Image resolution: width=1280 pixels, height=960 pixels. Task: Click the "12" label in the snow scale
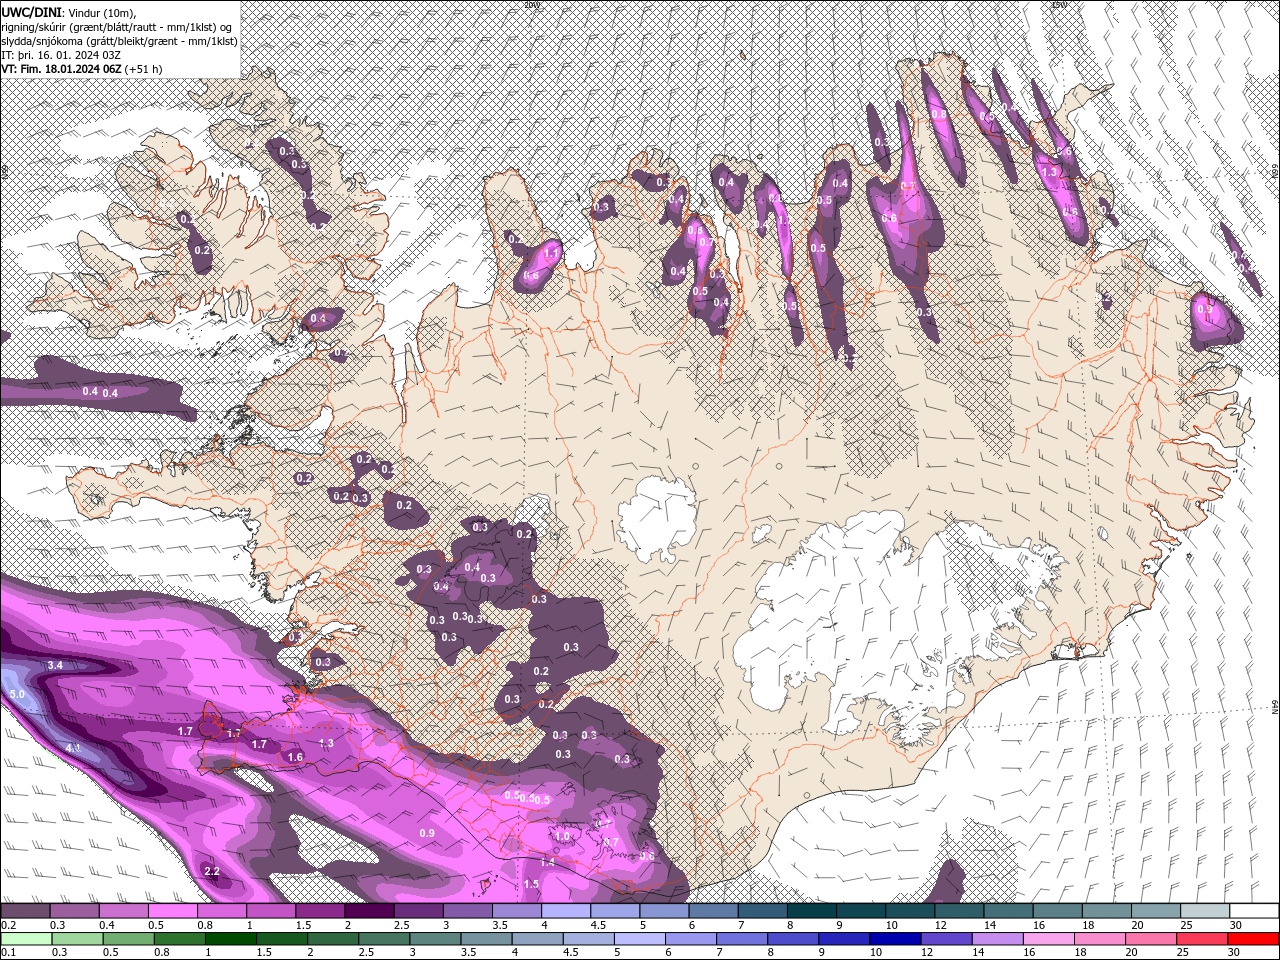click(x=940, y=925)
